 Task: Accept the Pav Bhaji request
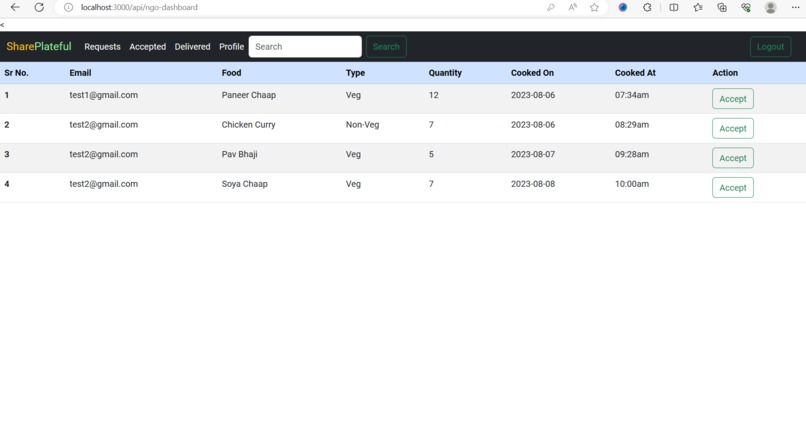pyautogui.click(x=732, y=158)
